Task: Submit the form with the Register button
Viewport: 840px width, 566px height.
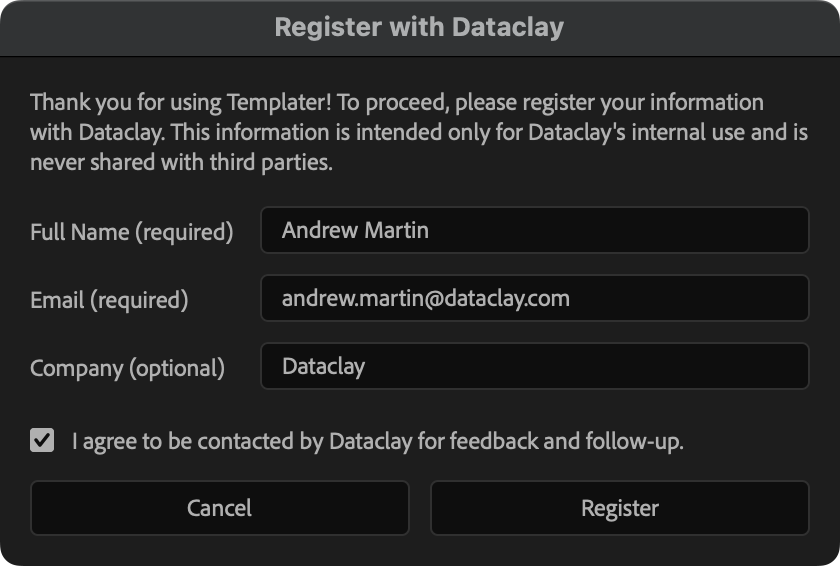Action: (619, 508)
